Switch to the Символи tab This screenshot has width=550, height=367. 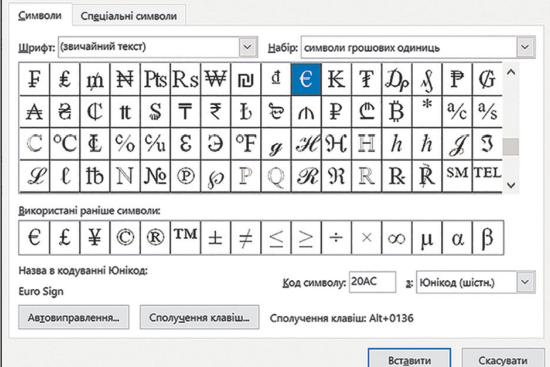coord(40,15)
